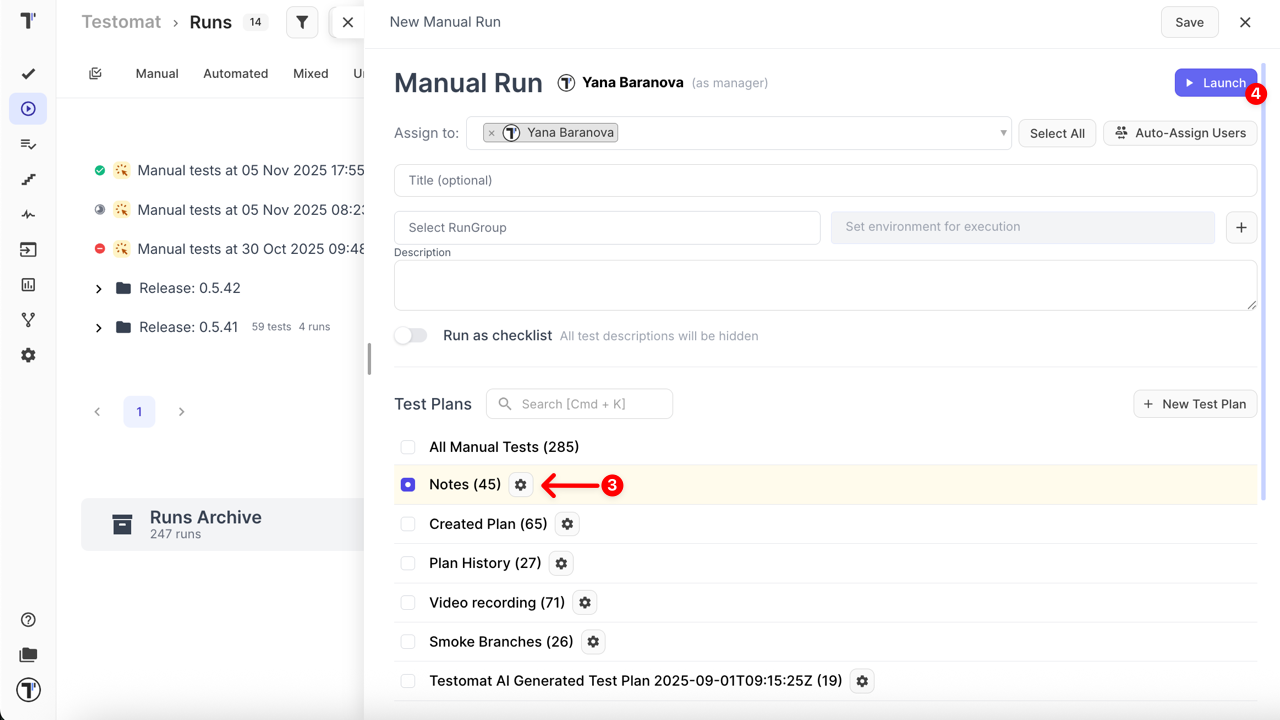Open the Assign to user dropdown
The width and height of the screenshot is (1280, 720).
pos(1003,133)
